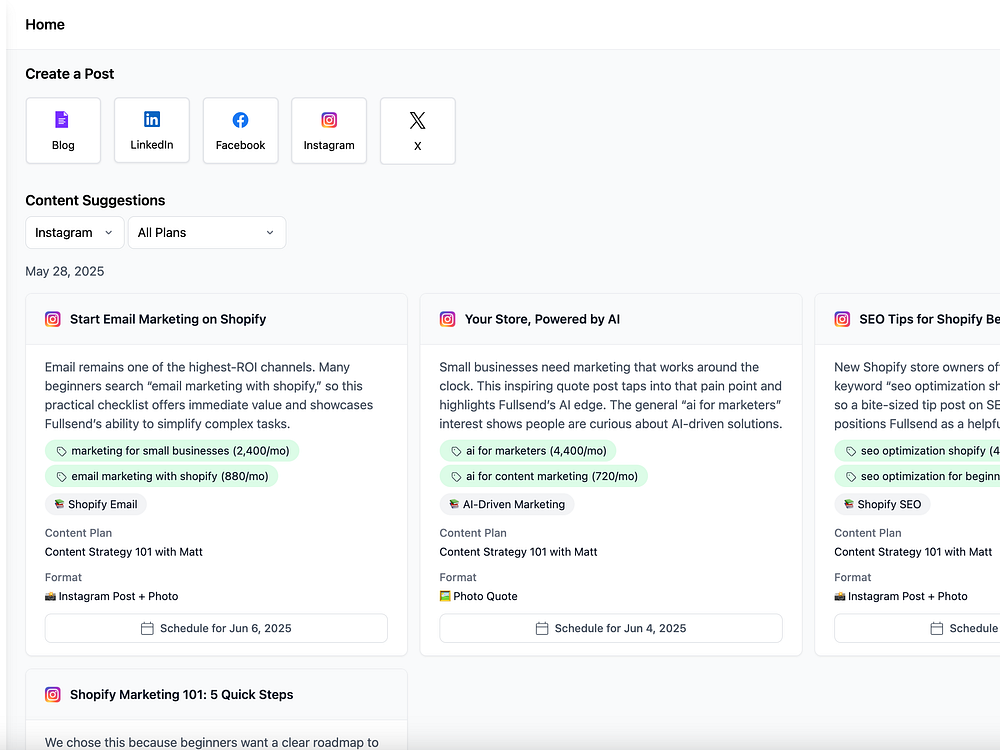Screen dimensions: 1000x750
Task: Click the Facebook logo icon
Action: 240,120
